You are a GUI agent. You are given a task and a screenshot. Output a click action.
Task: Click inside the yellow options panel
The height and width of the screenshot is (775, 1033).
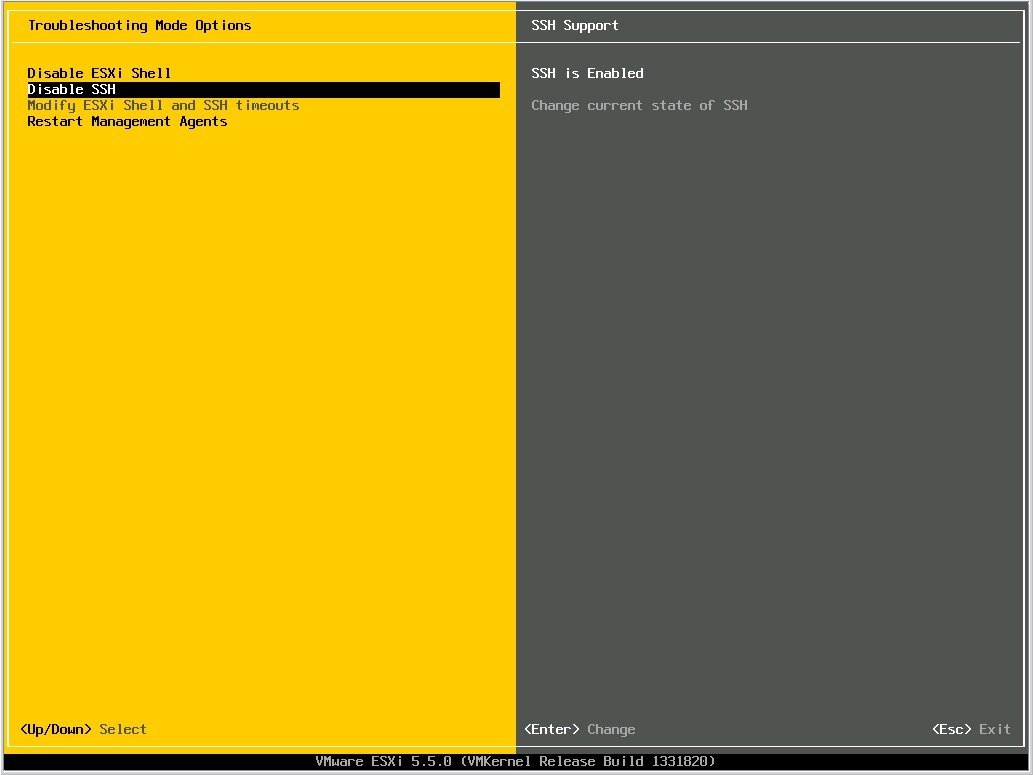click(x=260, y=400)
